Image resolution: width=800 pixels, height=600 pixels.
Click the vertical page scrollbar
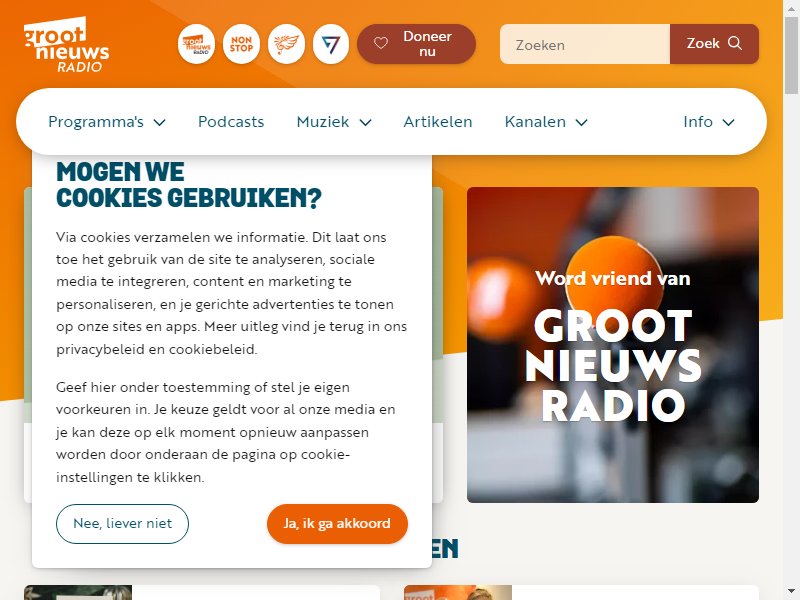coord(791,300)
